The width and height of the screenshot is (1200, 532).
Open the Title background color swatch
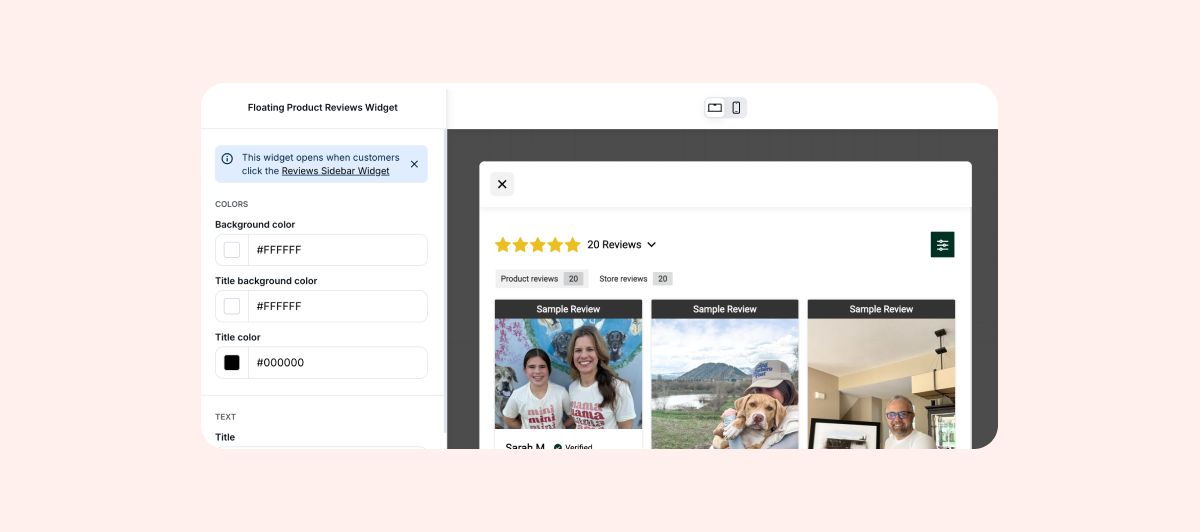click(x=232, y=306)
